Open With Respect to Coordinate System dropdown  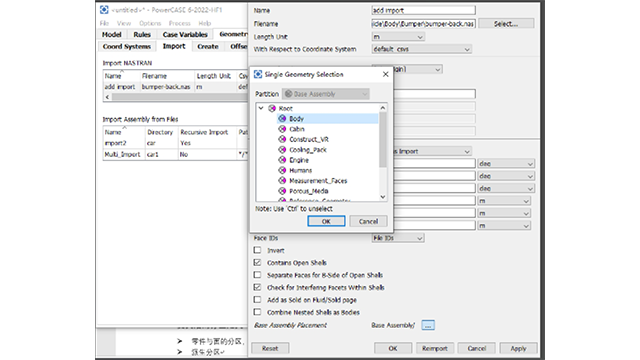pyautogui.click(x=422, y=49)
